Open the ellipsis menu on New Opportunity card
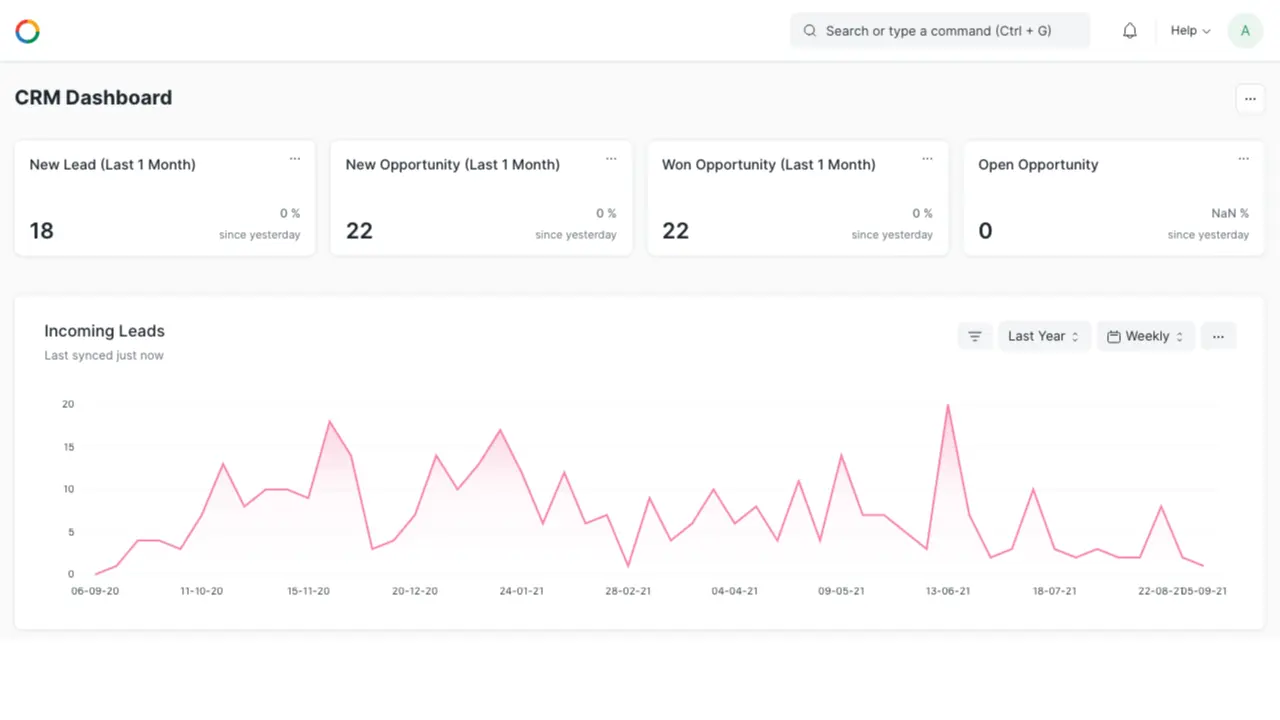 point(611,158)
